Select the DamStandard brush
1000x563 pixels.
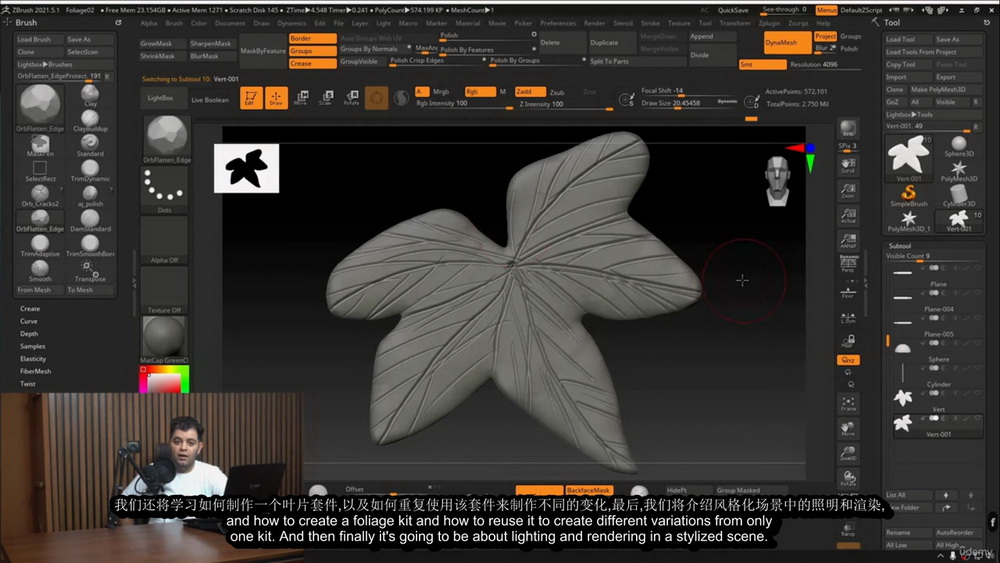tap(90, 220)
